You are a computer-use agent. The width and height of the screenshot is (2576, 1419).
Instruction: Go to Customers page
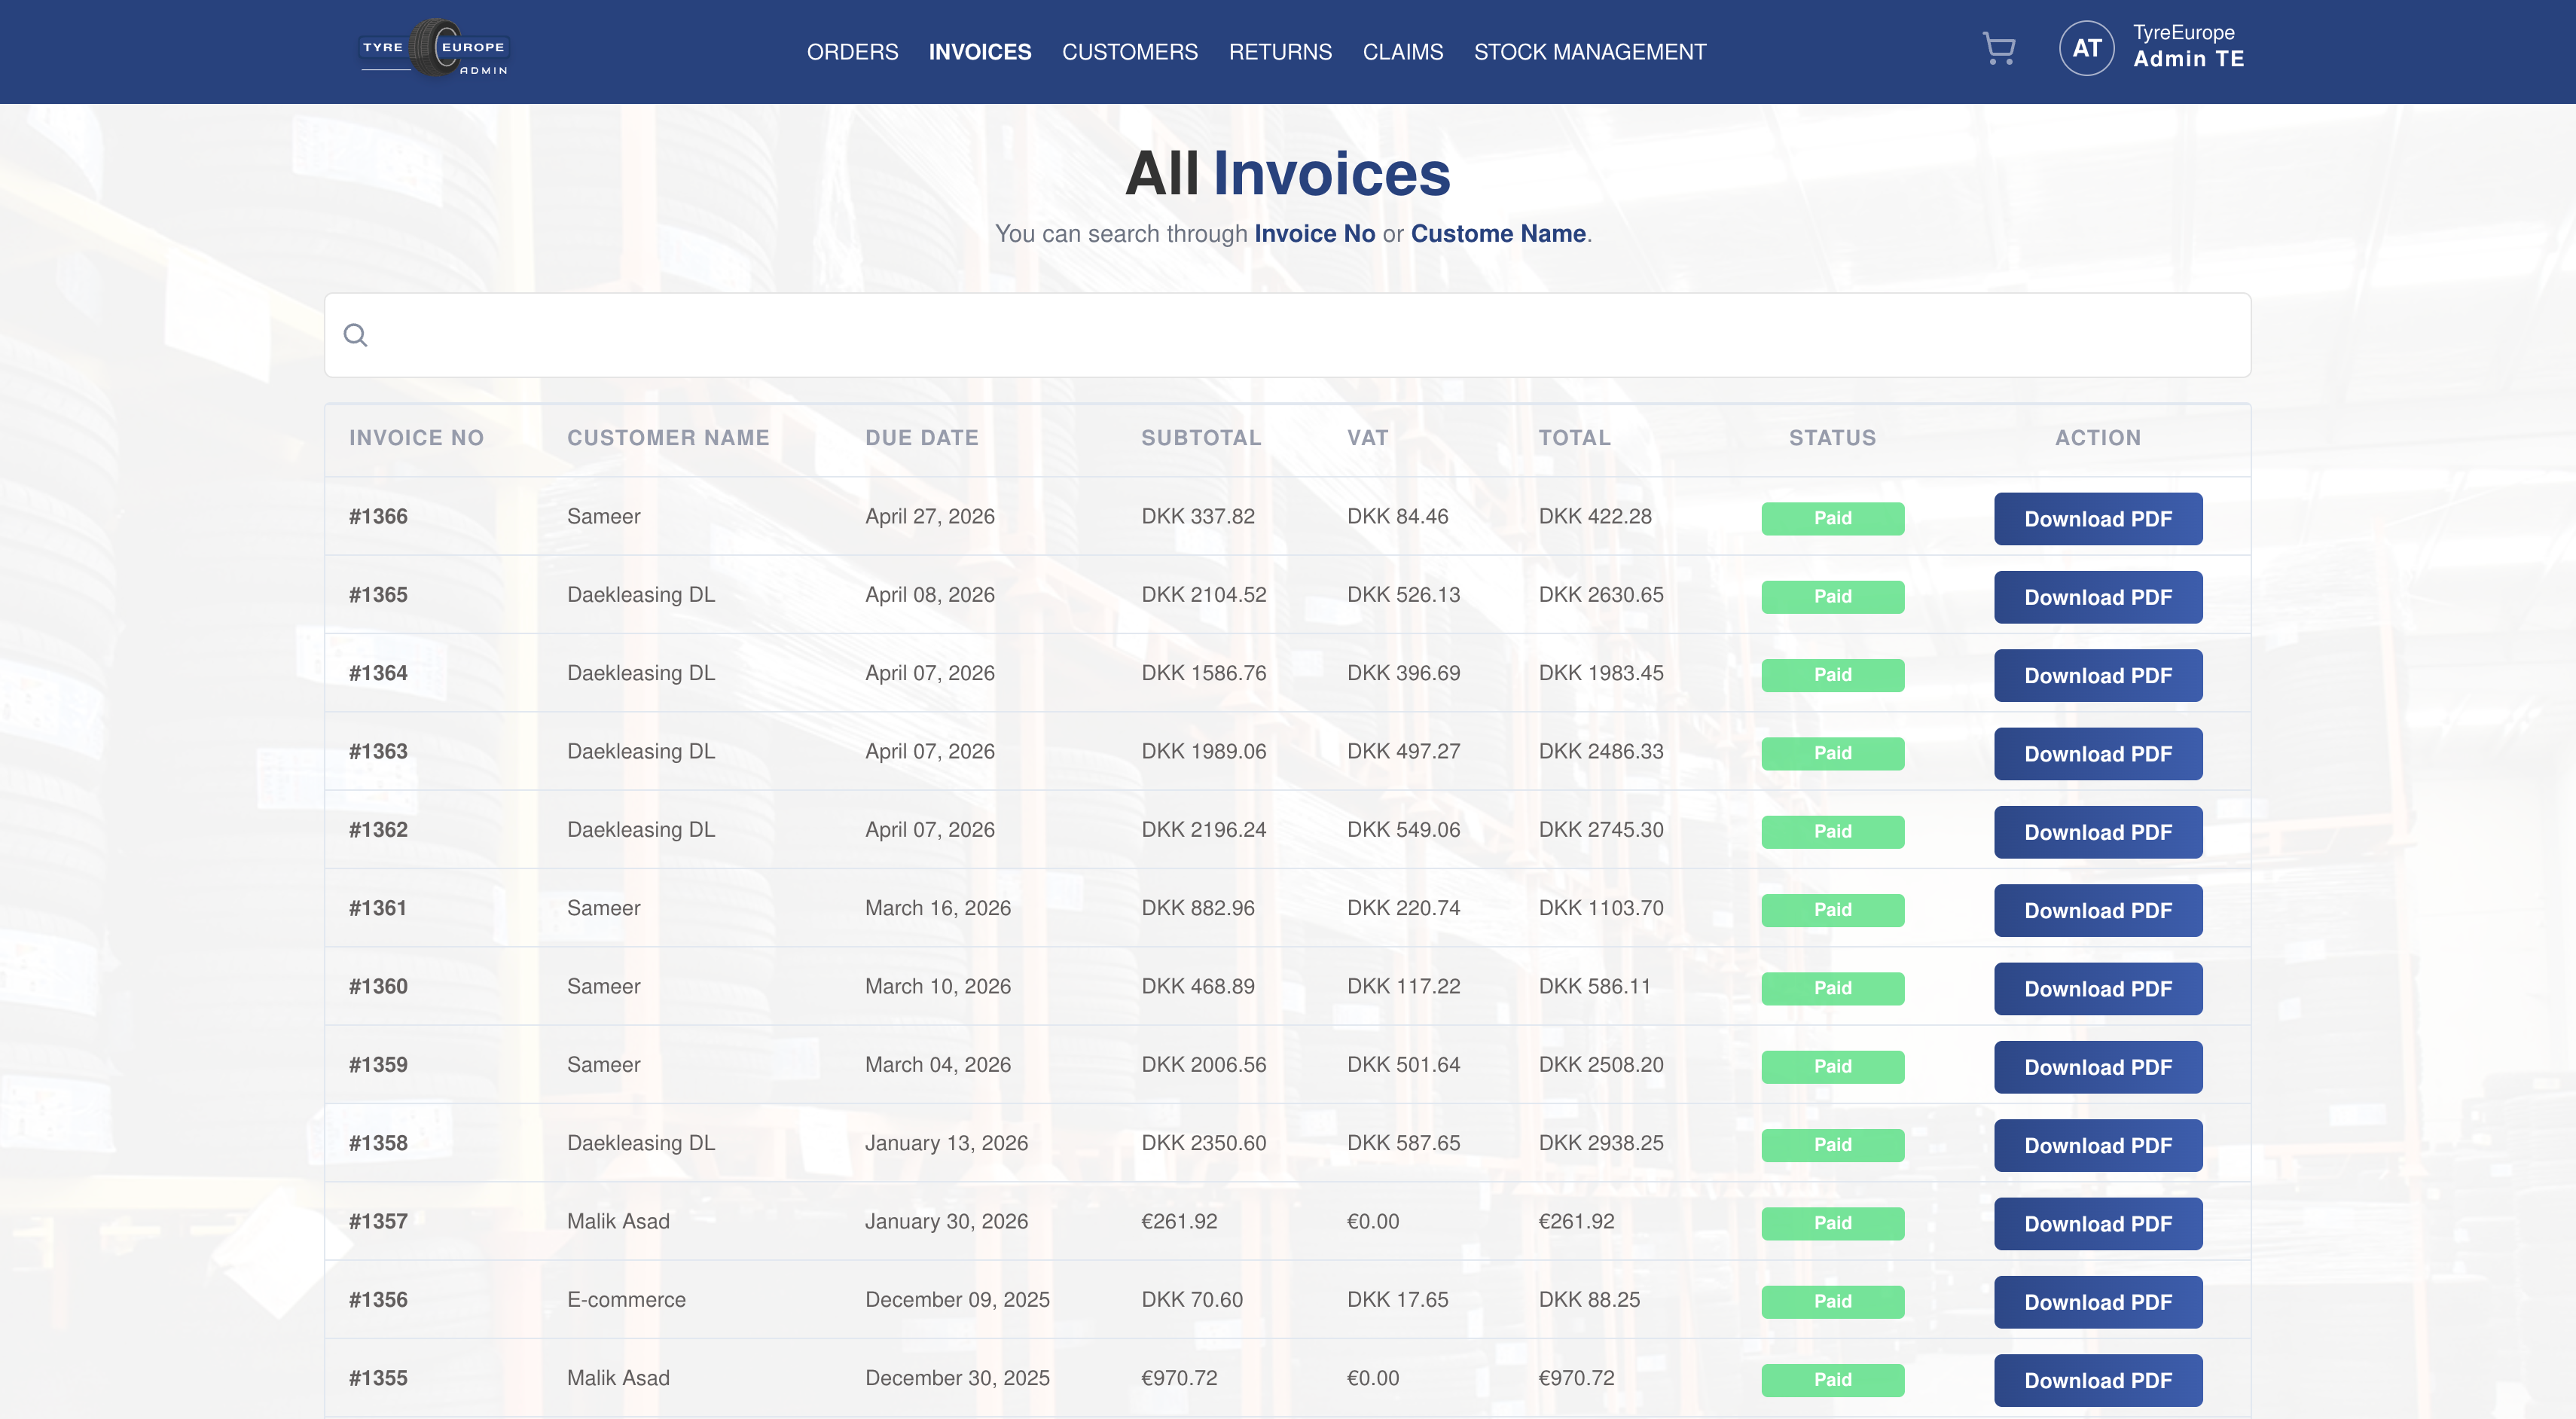click(x=1129, y=52)
